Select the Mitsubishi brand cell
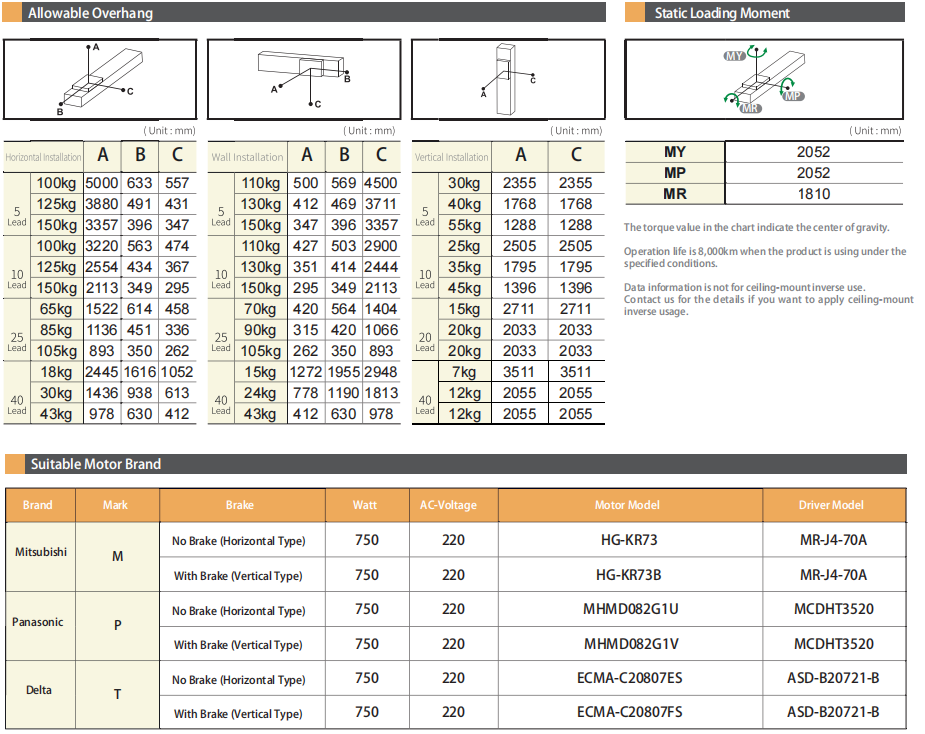Viewport: 925px width, 734px height. tap(41, 552)
